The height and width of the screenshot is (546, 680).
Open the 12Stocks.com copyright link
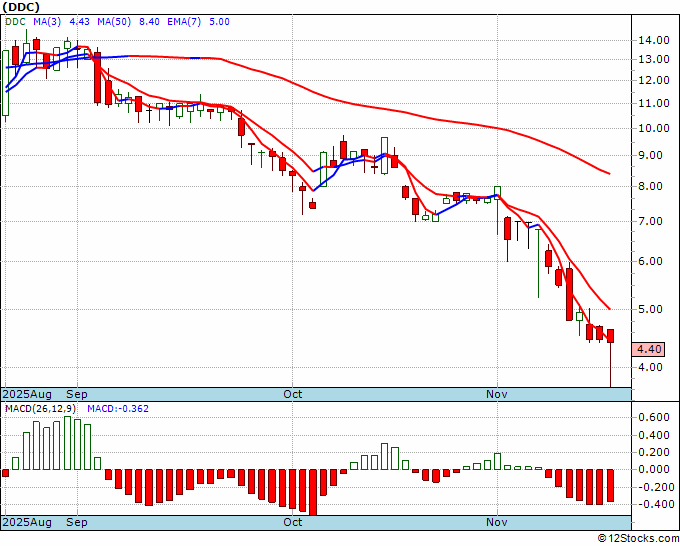638,539
